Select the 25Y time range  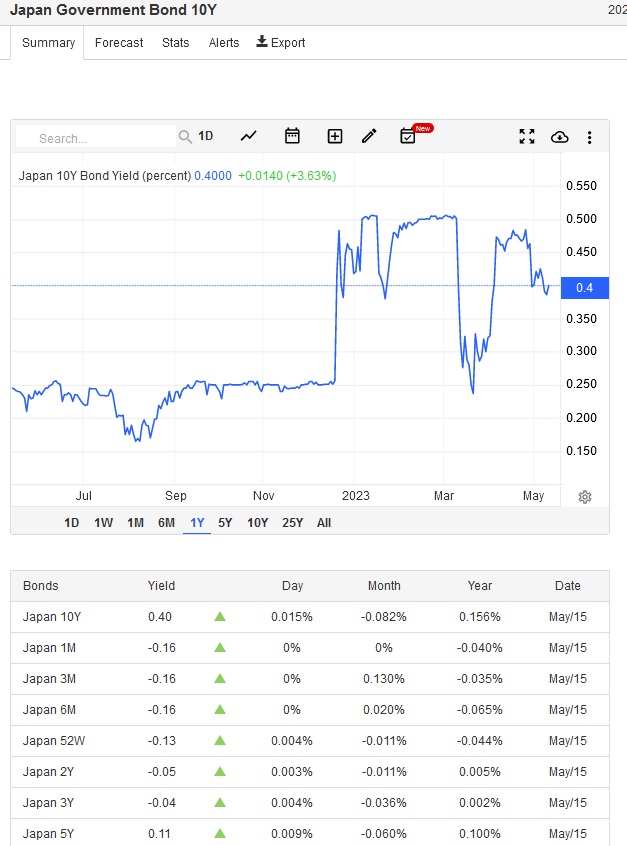pos(292,523)
